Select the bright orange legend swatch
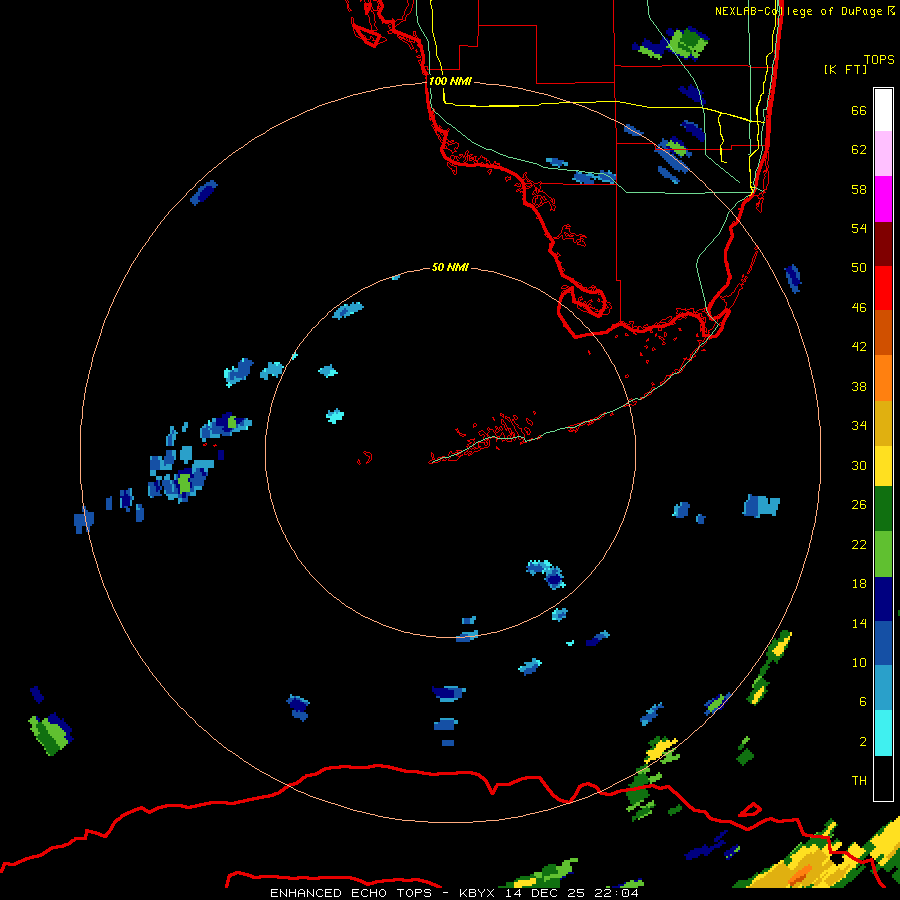Viewport: 900px width, 900px height. 883,378
